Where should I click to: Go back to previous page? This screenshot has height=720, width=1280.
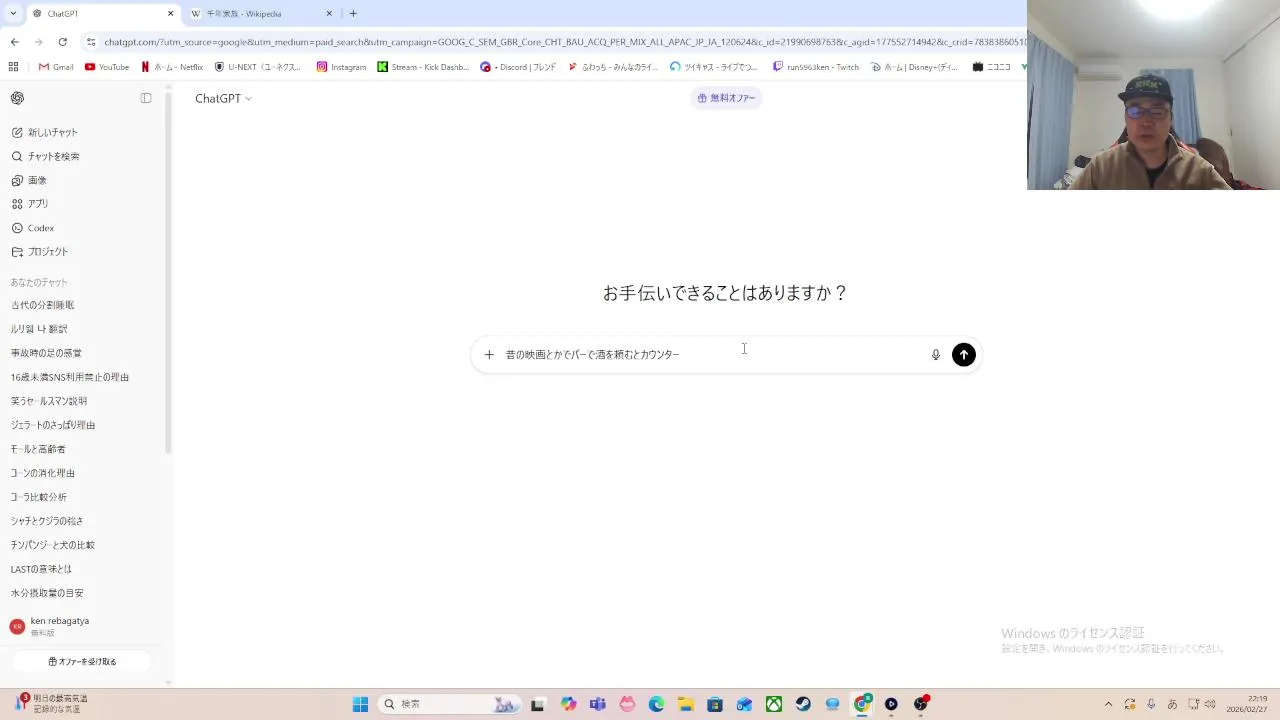point(14,42)
